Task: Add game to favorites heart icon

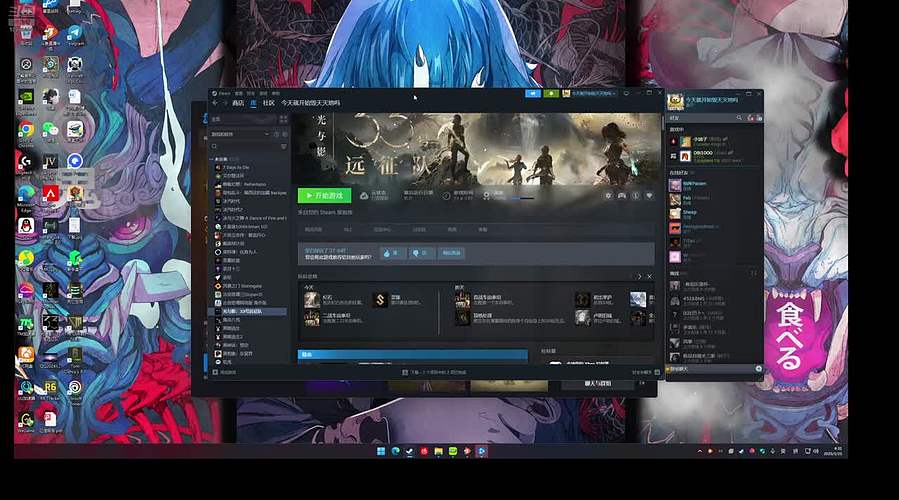Action: tap(649, 196)
